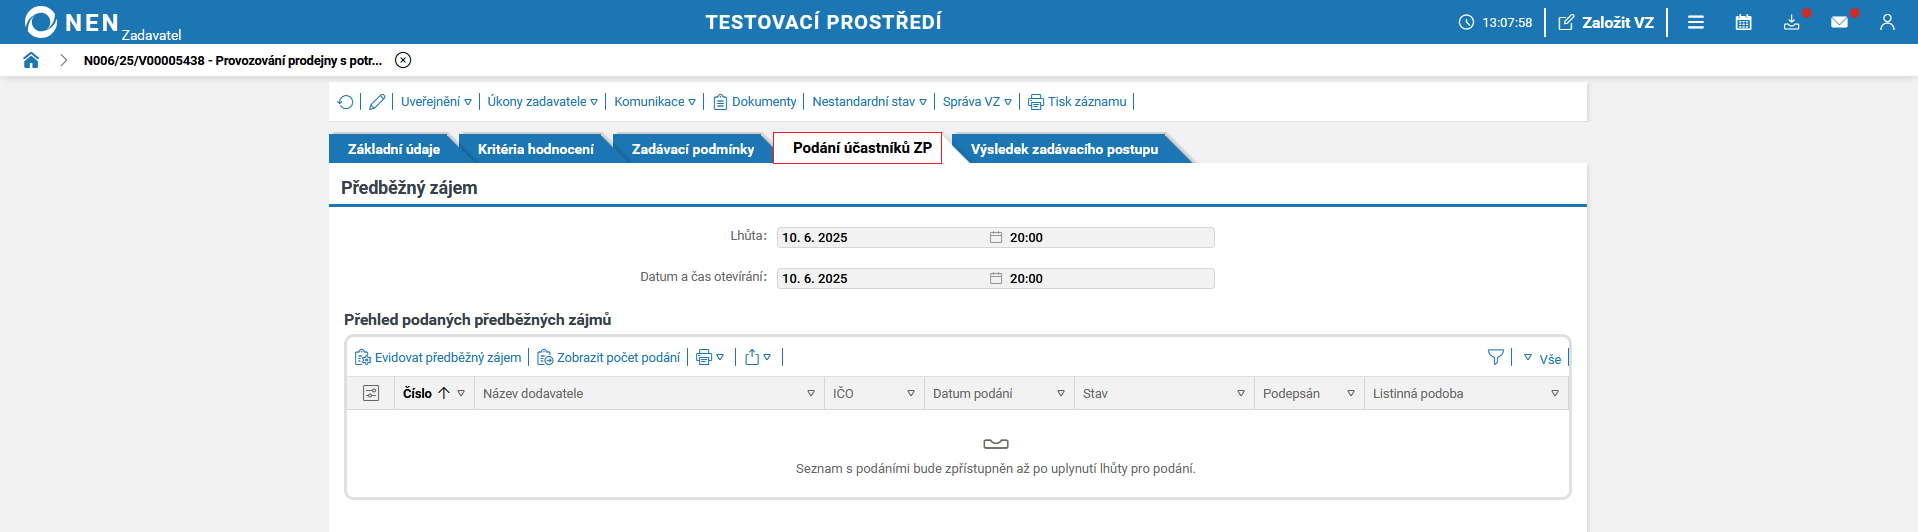This screenshot has width=1918, height=532.
Task: Open the calendar picker for Lhůta
Action: pyautogui.click(x=996, y=238)
